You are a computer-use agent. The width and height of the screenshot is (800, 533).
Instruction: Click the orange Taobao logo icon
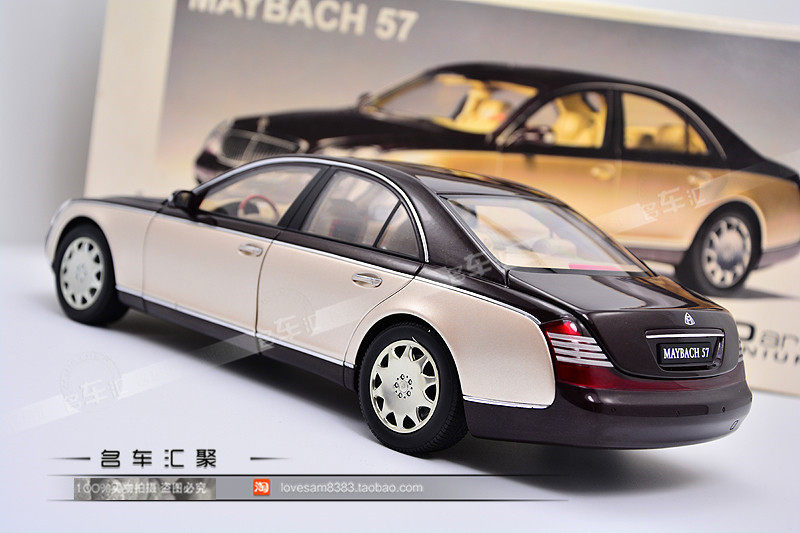click(x=261, y=487)
